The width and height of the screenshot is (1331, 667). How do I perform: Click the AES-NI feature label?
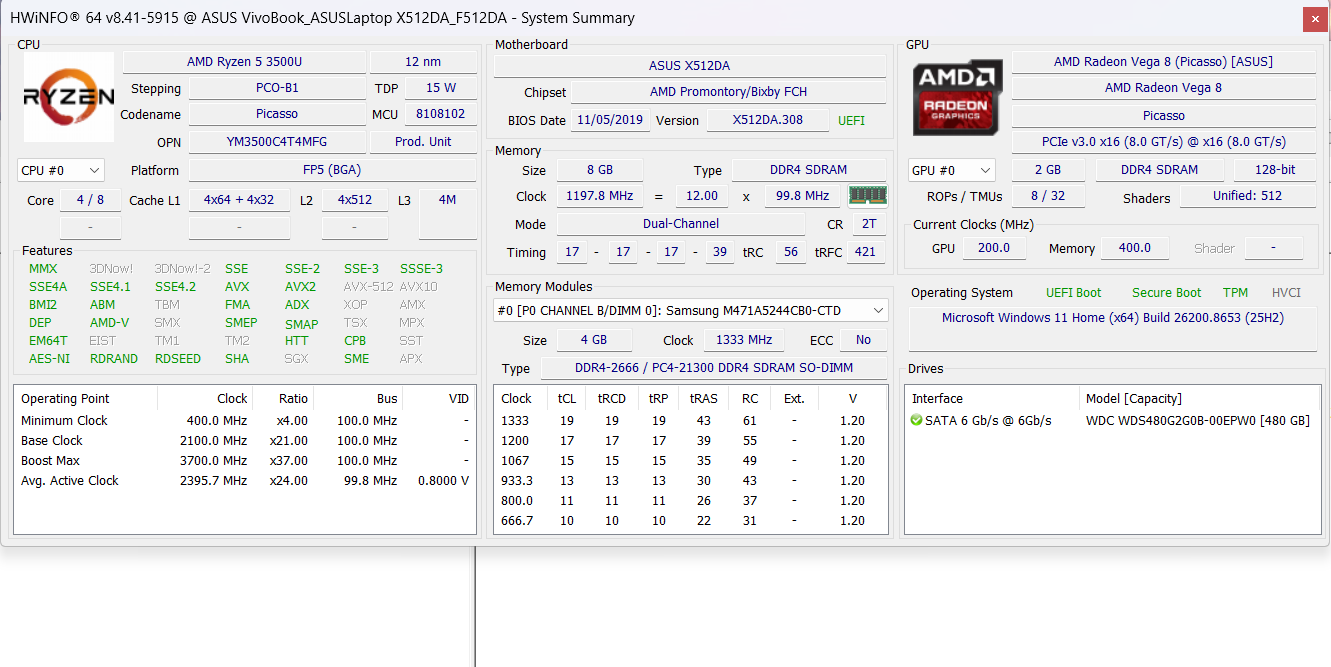(x=49, y=359)
